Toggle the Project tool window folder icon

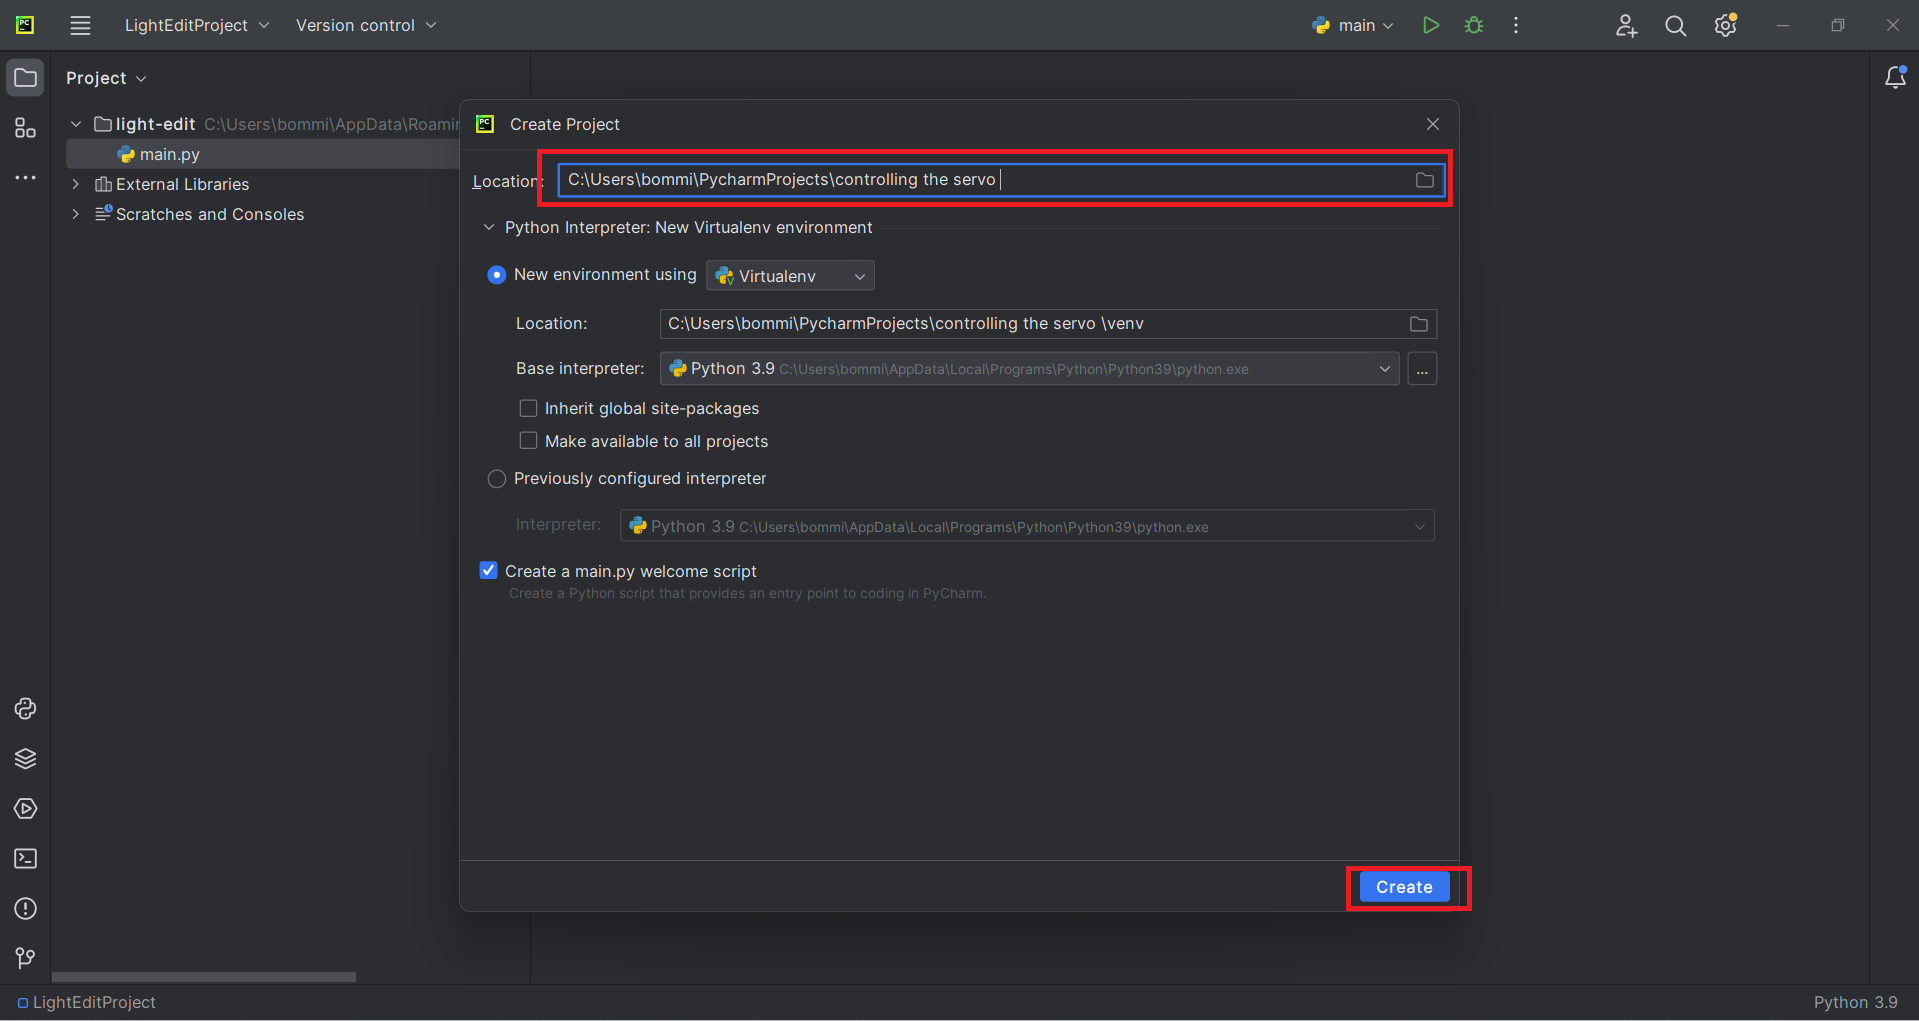coord(25,78)
